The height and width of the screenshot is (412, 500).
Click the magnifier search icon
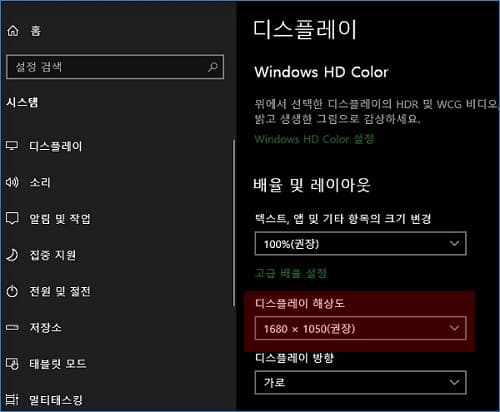tap(213, 67)
